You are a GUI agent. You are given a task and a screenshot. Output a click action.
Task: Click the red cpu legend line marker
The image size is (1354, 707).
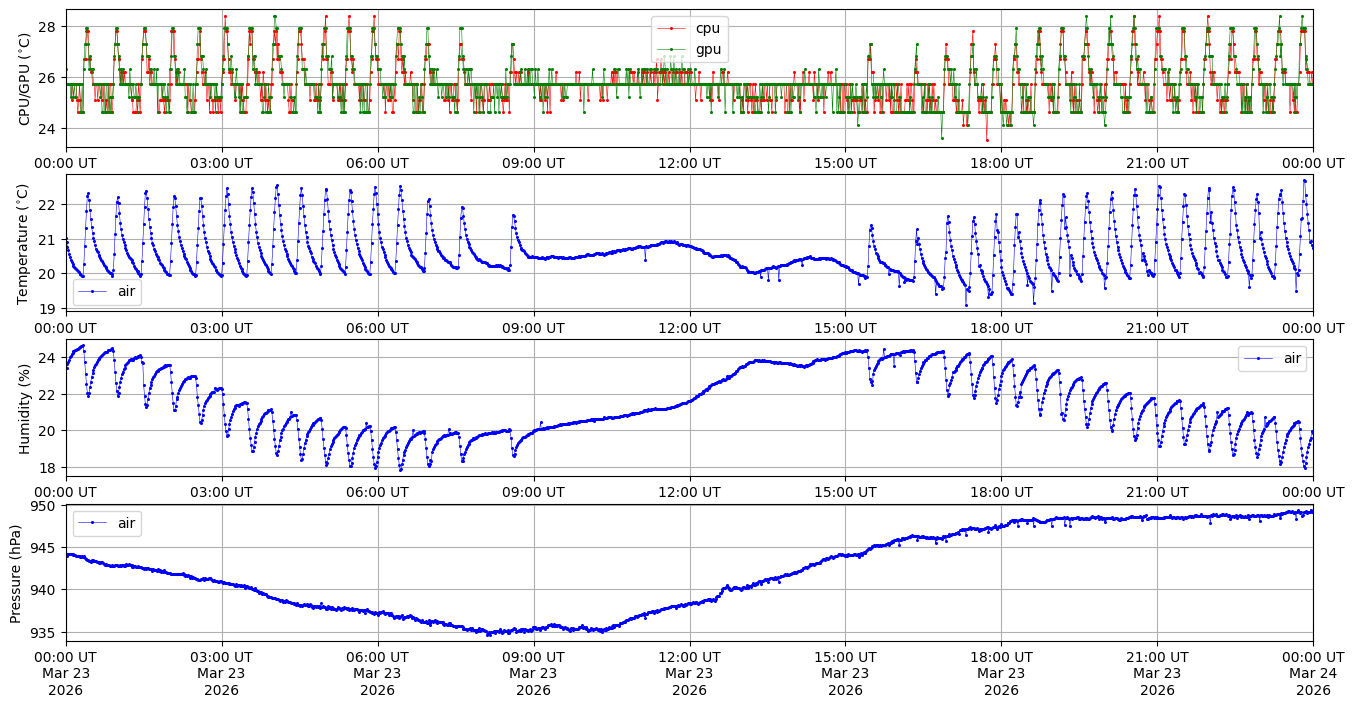coord(674,29)
